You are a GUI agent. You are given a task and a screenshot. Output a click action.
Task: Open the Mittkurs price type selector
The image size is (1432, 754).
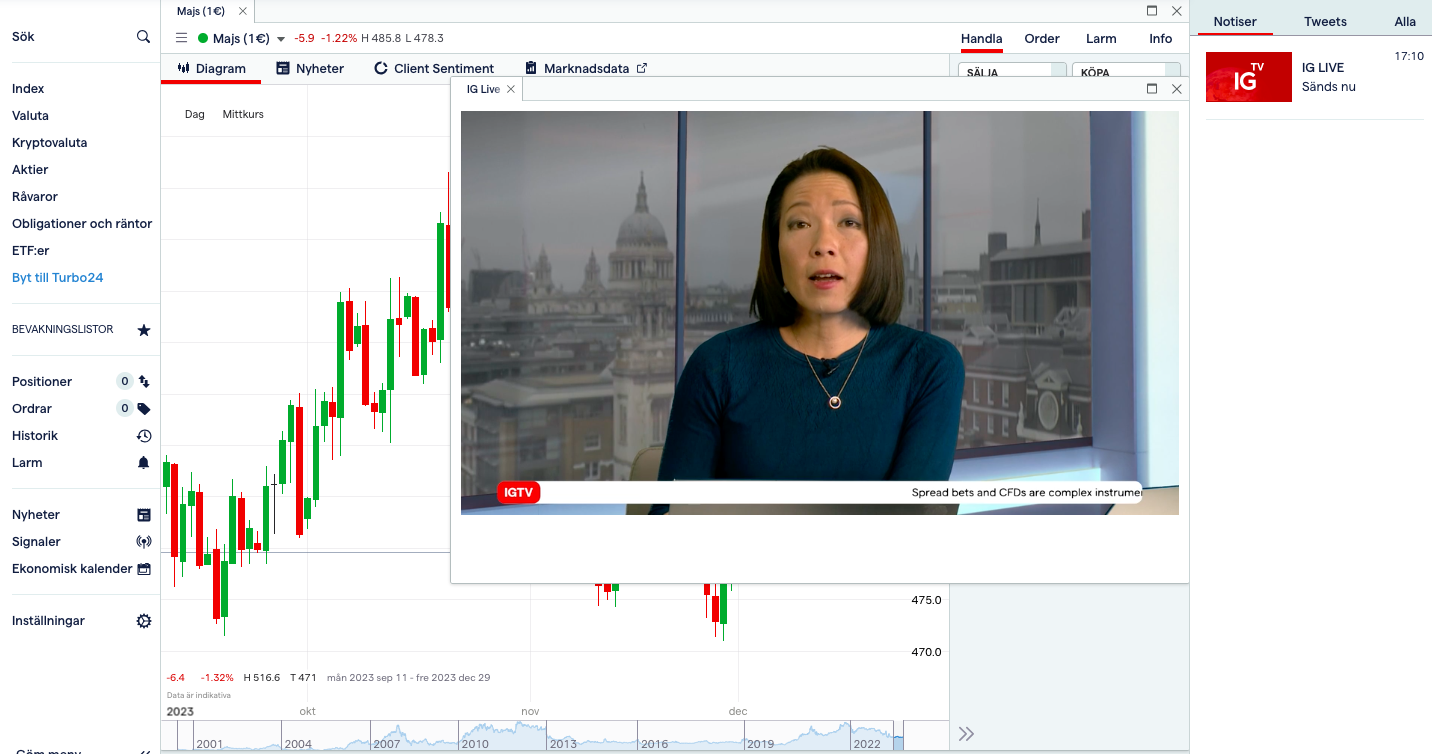pyautogui.click(x=243, y=115)
